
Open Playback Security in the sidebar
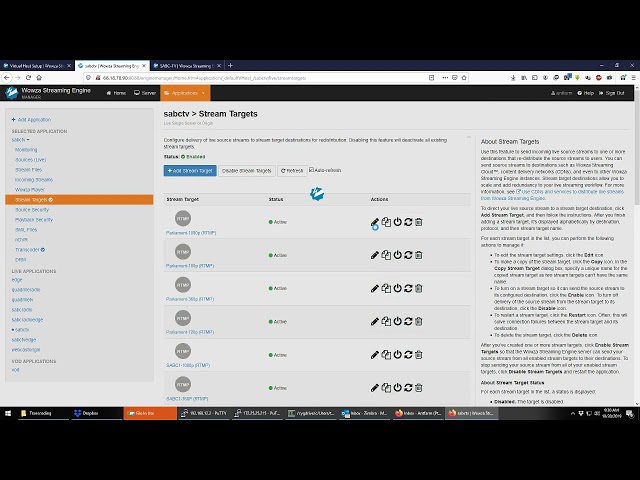[x=34, y=220]
